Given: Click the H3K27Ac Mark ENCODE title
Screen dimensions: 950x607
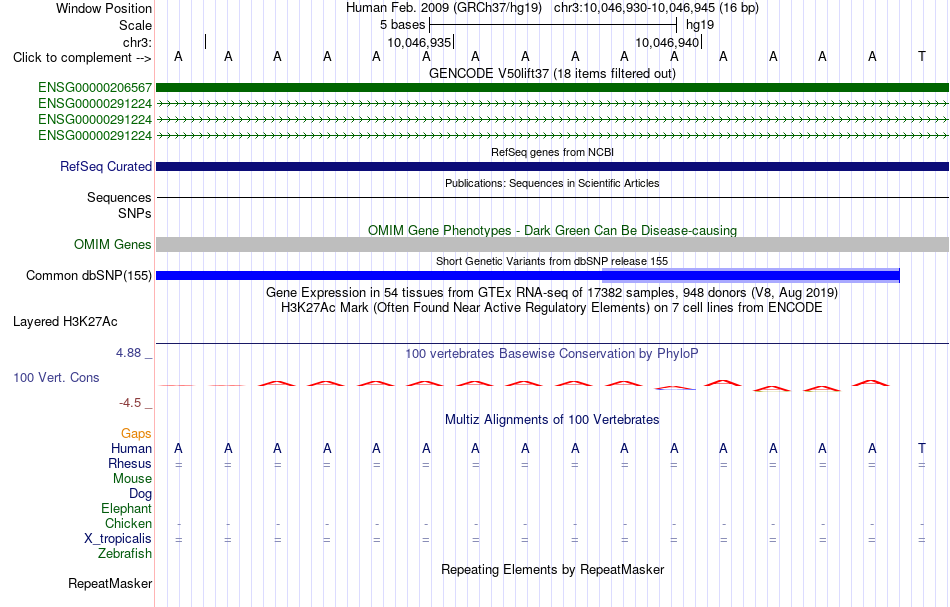Looking at the screenshot, I should (552, 308).
